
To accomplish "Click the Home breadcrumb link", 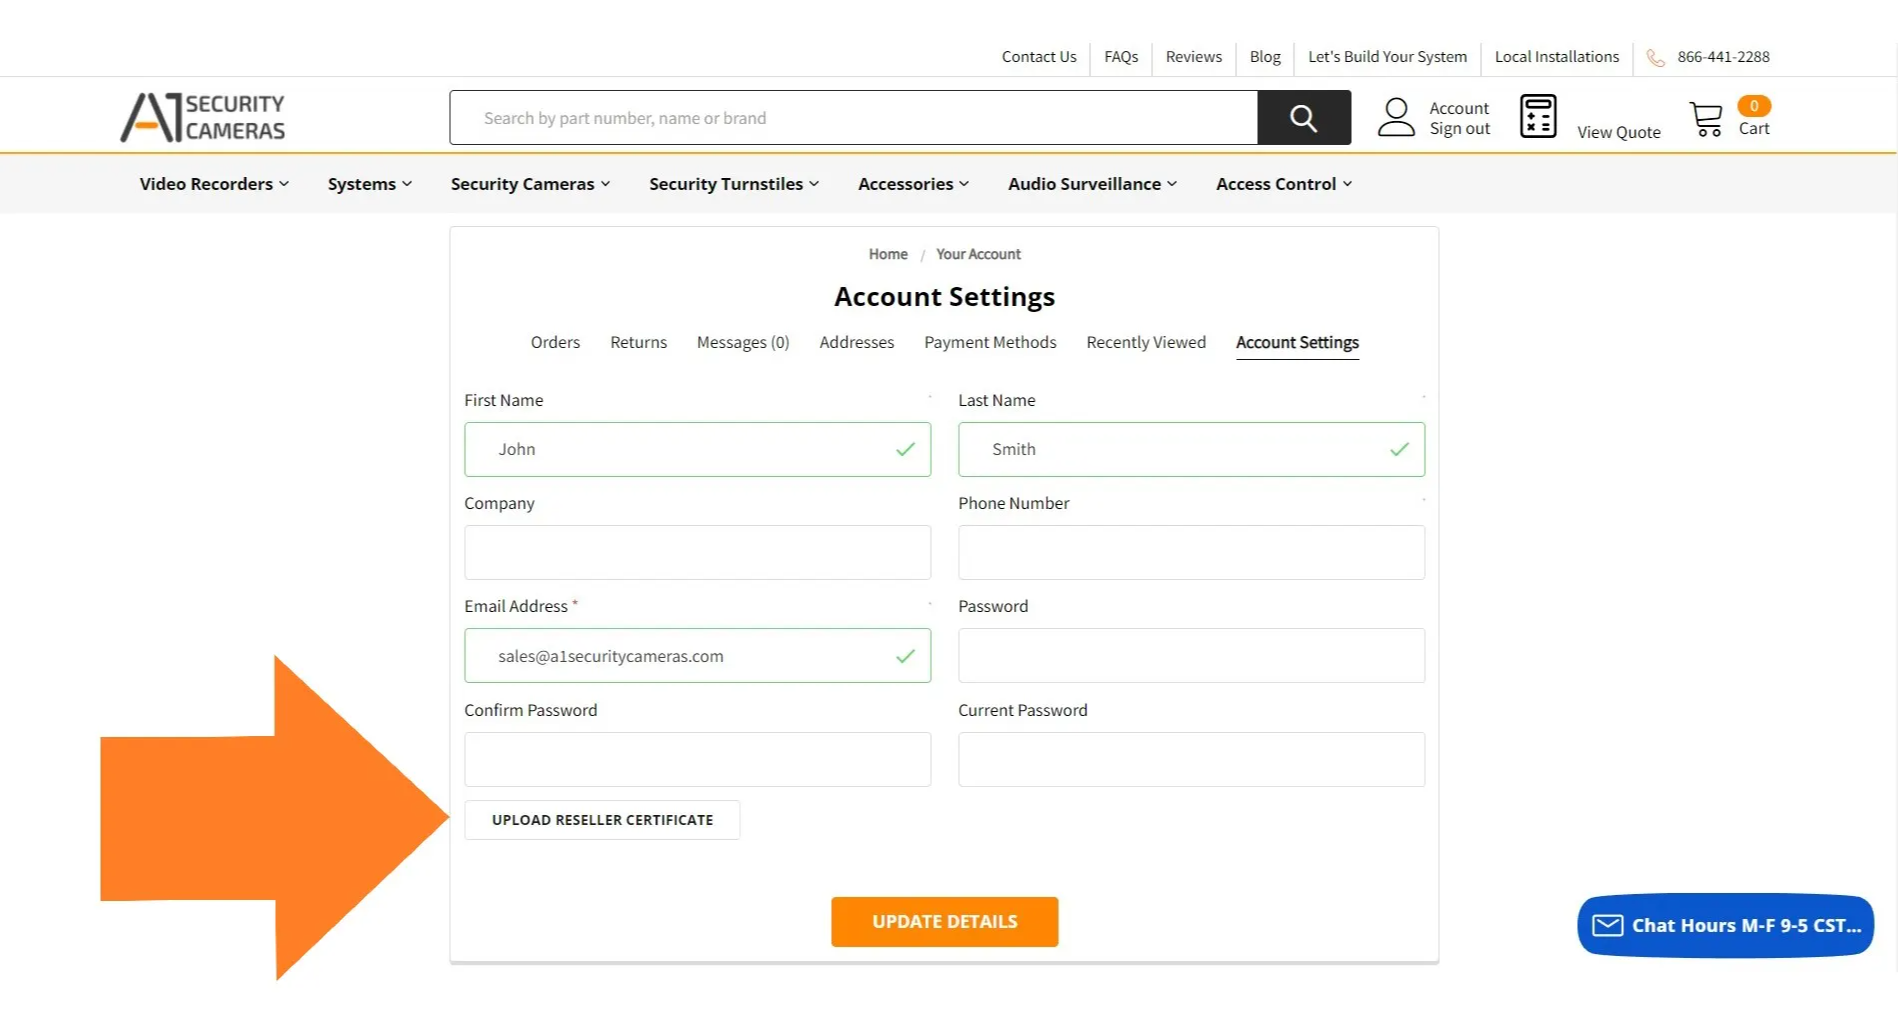I will point(887,254).
